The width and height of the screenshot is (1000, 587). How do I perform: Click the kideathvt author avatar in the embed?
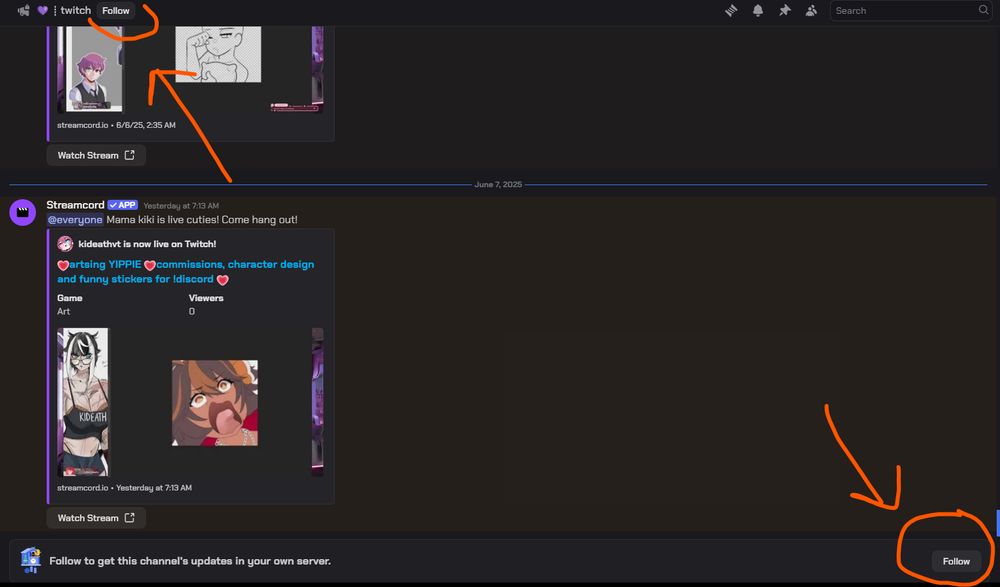65,244
